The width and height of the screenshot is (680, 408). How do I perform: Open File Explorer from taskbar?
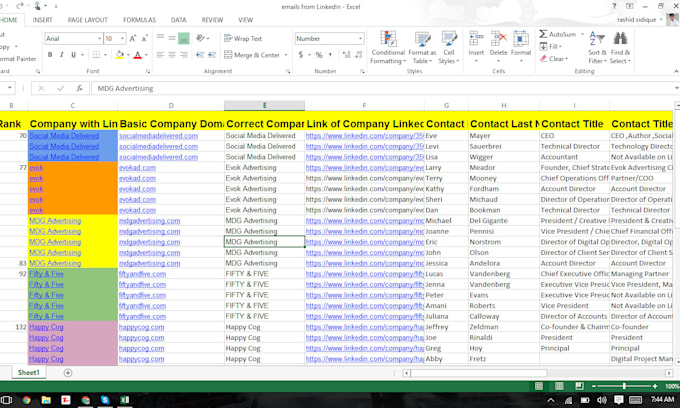[x=46, y=400]
